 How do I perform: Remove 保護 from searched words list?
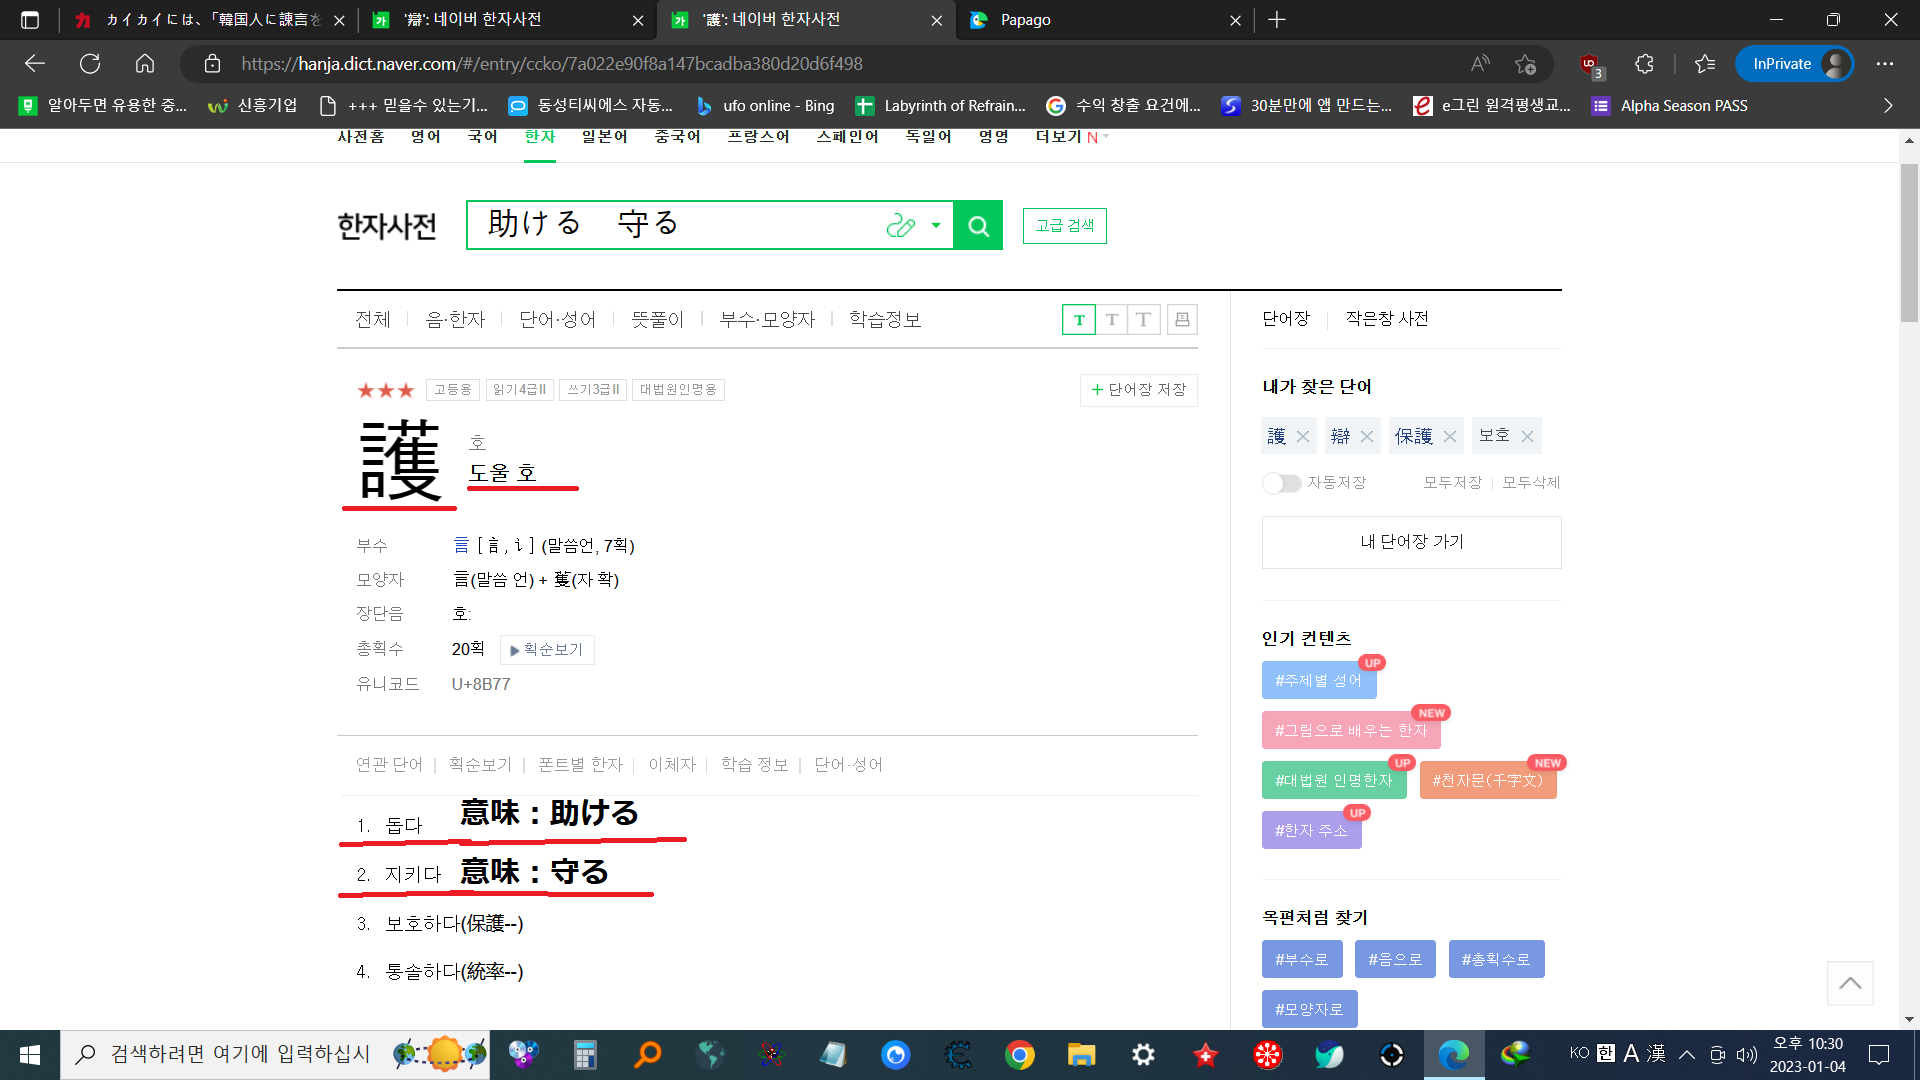click(x=1450, y=437)
